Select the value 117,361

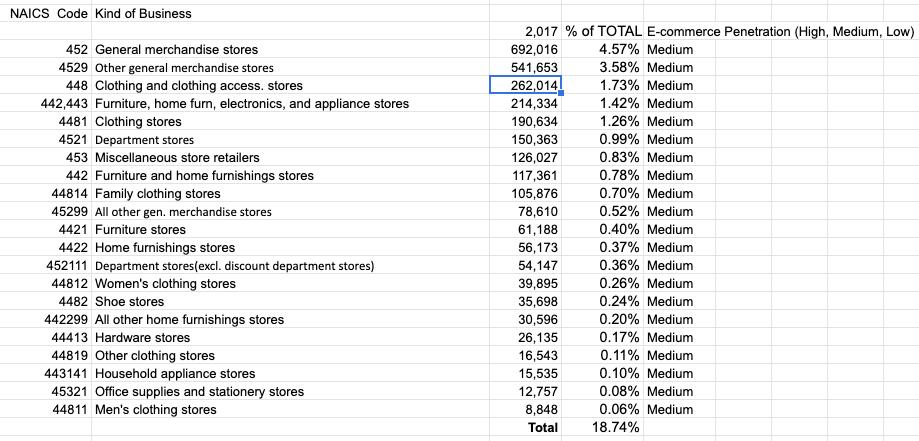click(525, 175)
